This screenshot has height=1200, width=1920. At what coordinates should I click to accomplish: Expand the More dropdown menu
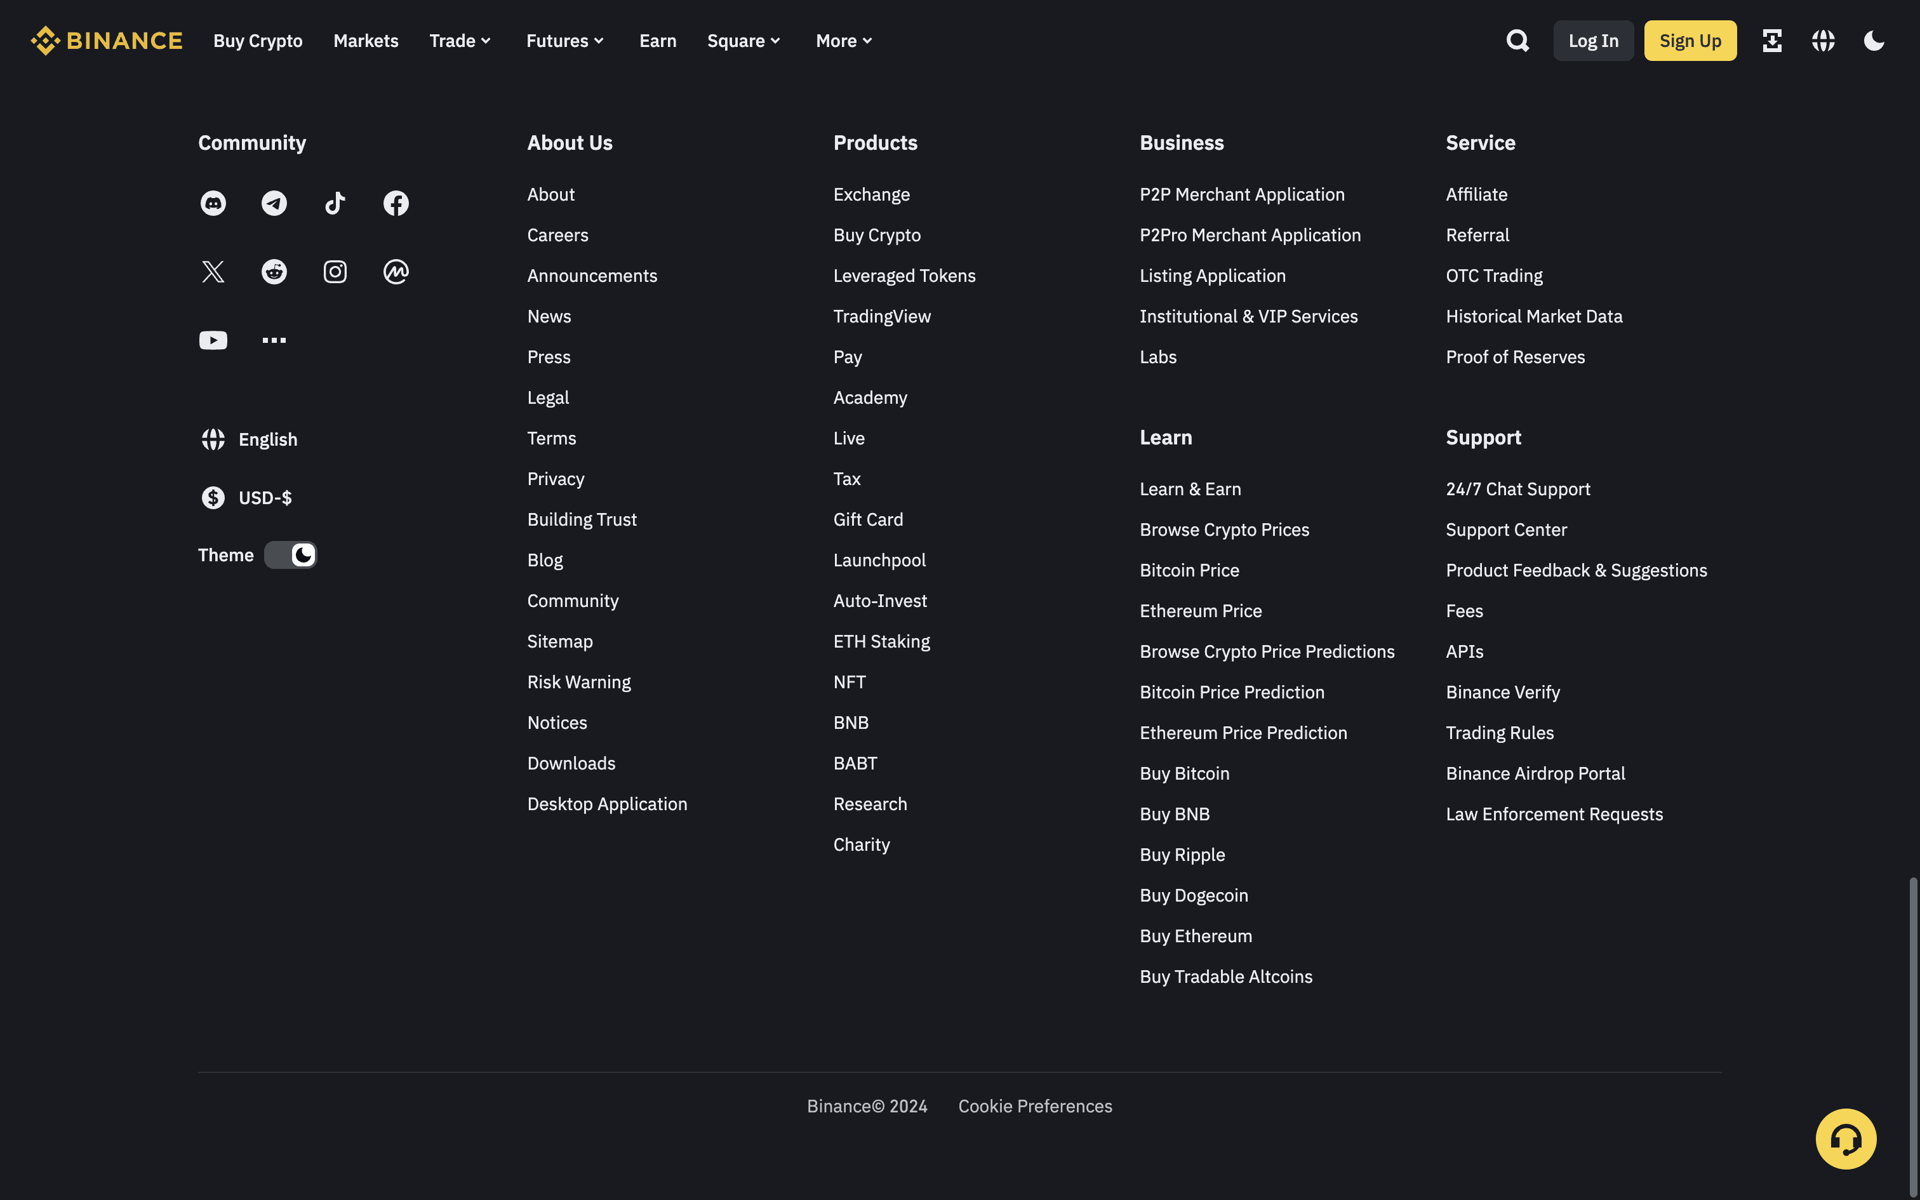click(844, 41)
